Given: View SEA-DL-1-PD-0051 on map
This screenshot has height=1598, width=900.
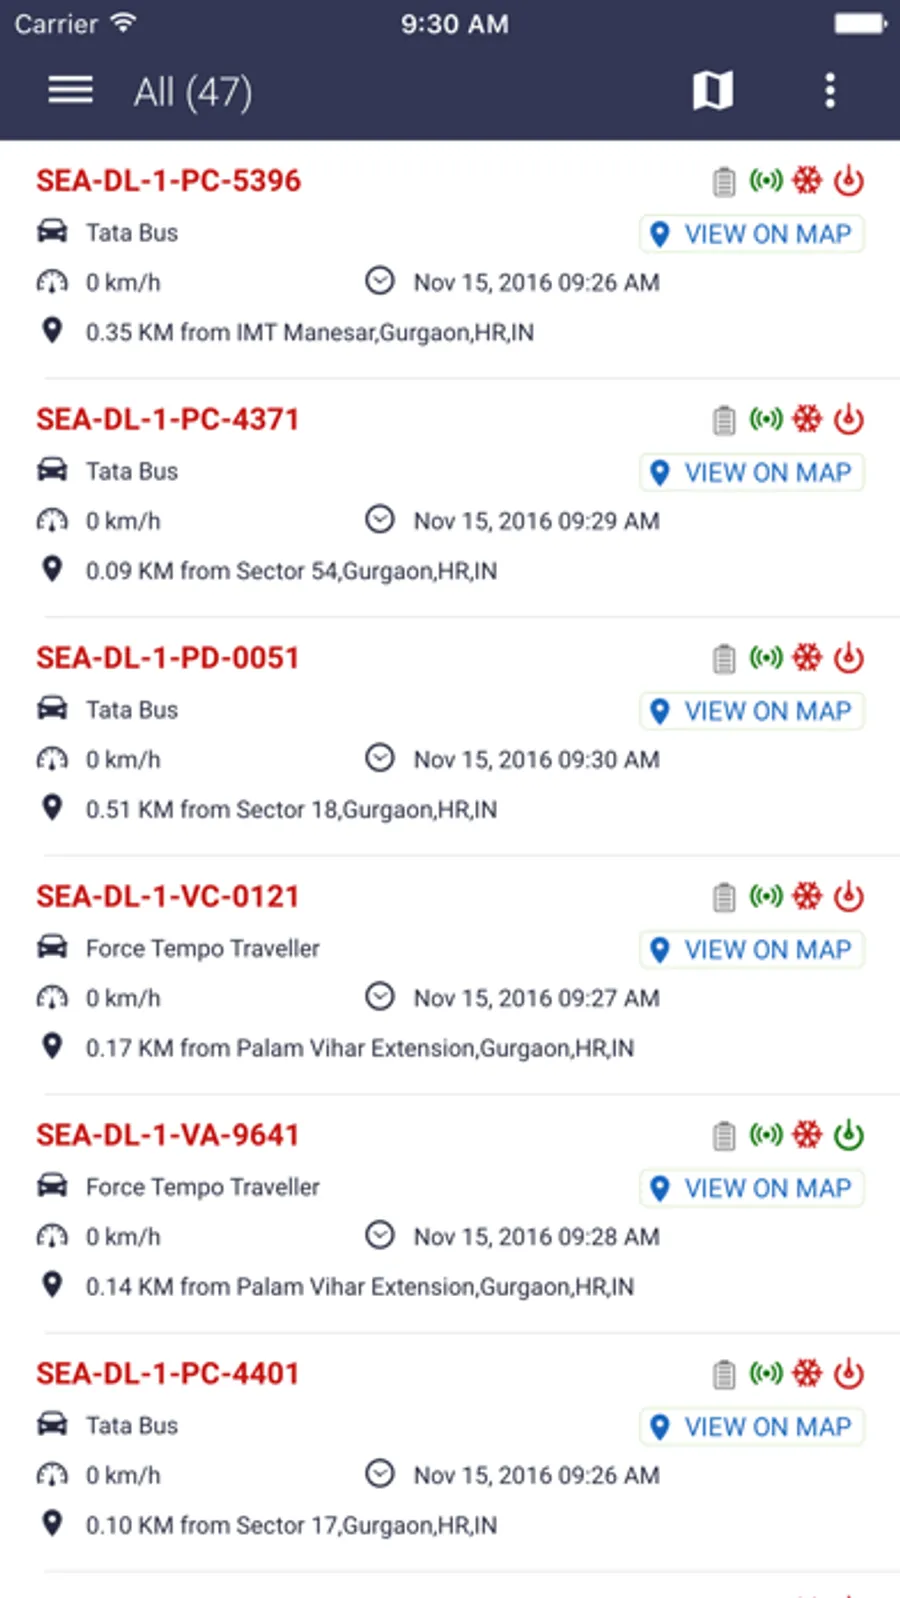Looking at the screenshot, I should click(752, 711).
